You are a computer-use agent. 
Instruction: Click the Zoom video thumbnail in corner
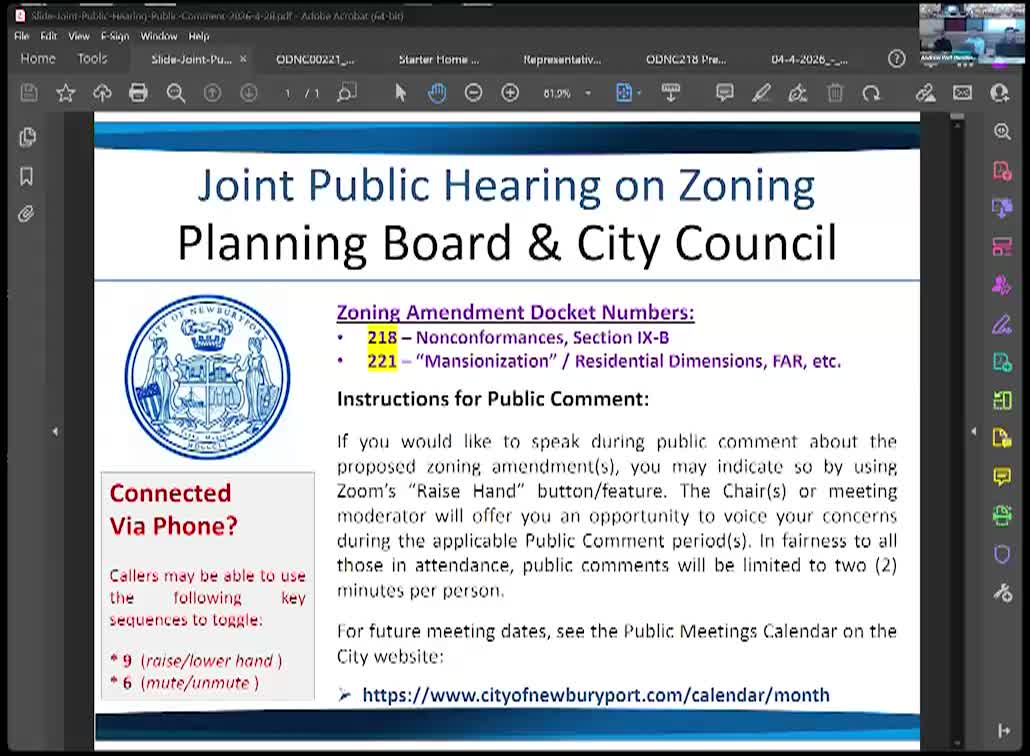tap(972, 35)
